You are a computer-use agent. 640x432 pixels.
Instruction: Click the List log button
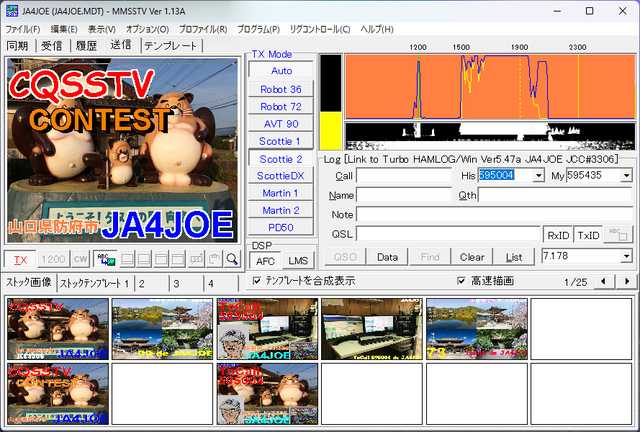[x=514, y=257]
